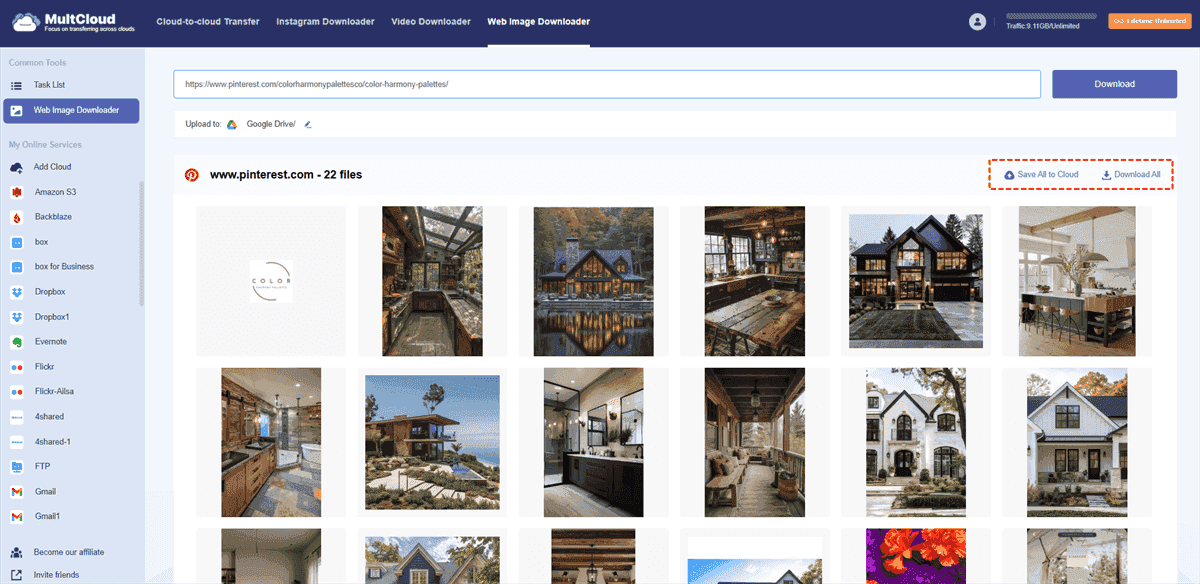This screenshot has width=1200, height=584.
Task: Open the Cloud-to-cloud Transfer tab
Action: [208, 21]
